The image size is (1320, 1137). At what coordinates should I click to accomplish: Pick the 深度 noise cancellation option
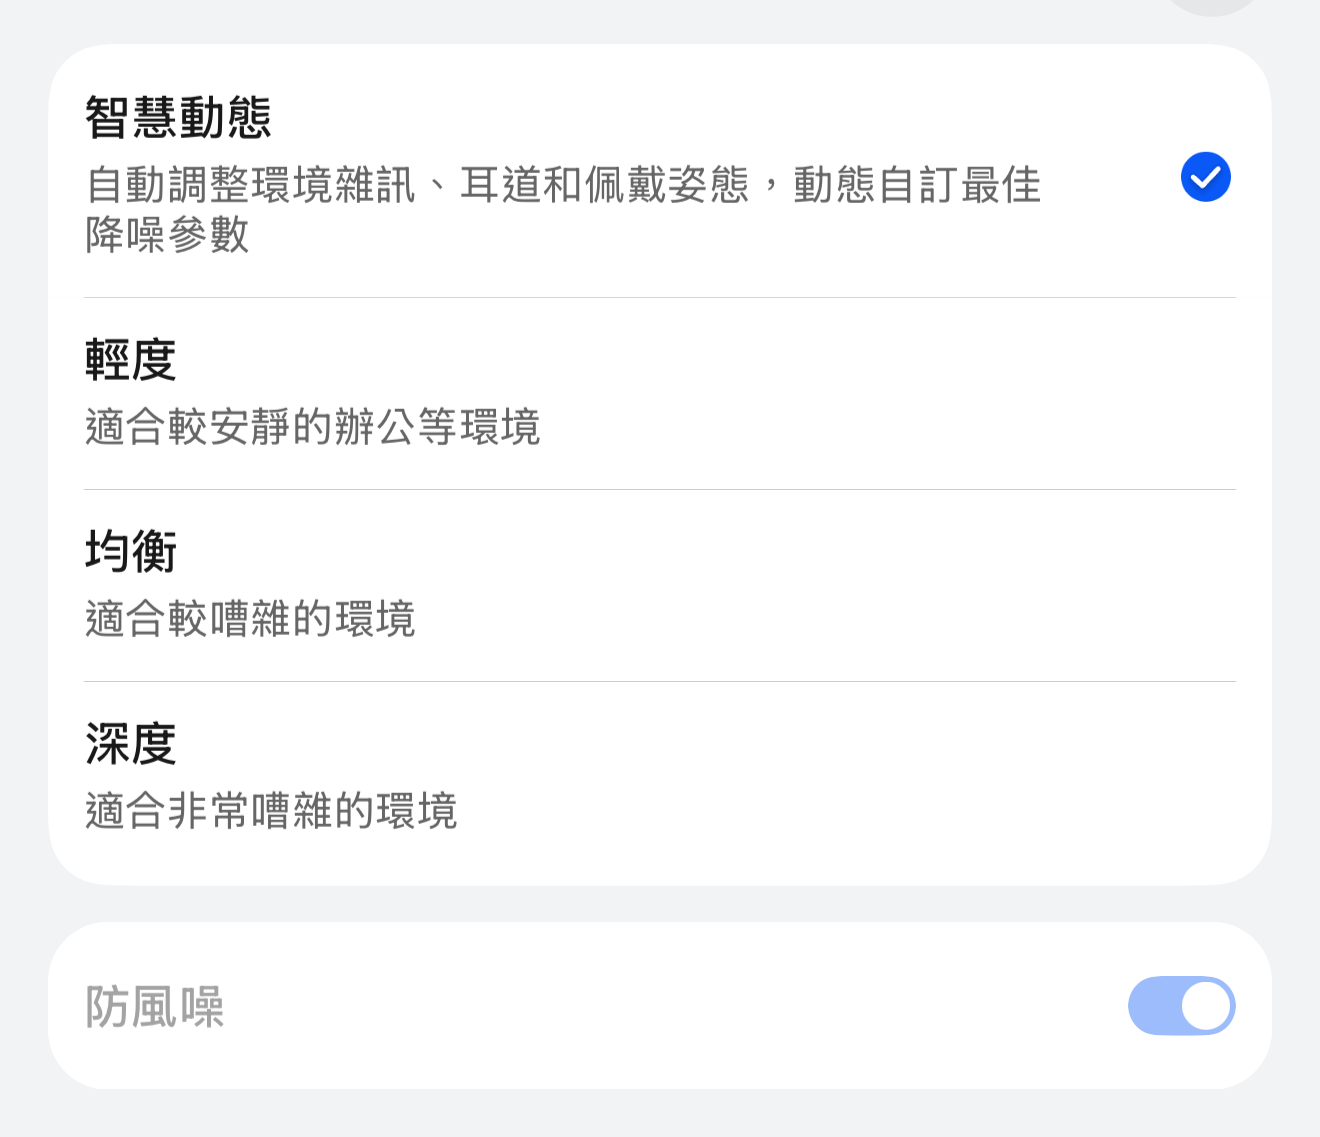[131, 744]
